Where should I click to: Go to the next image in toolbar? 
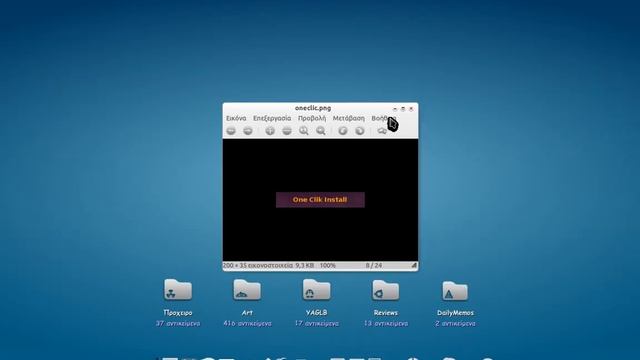[248, 131]
